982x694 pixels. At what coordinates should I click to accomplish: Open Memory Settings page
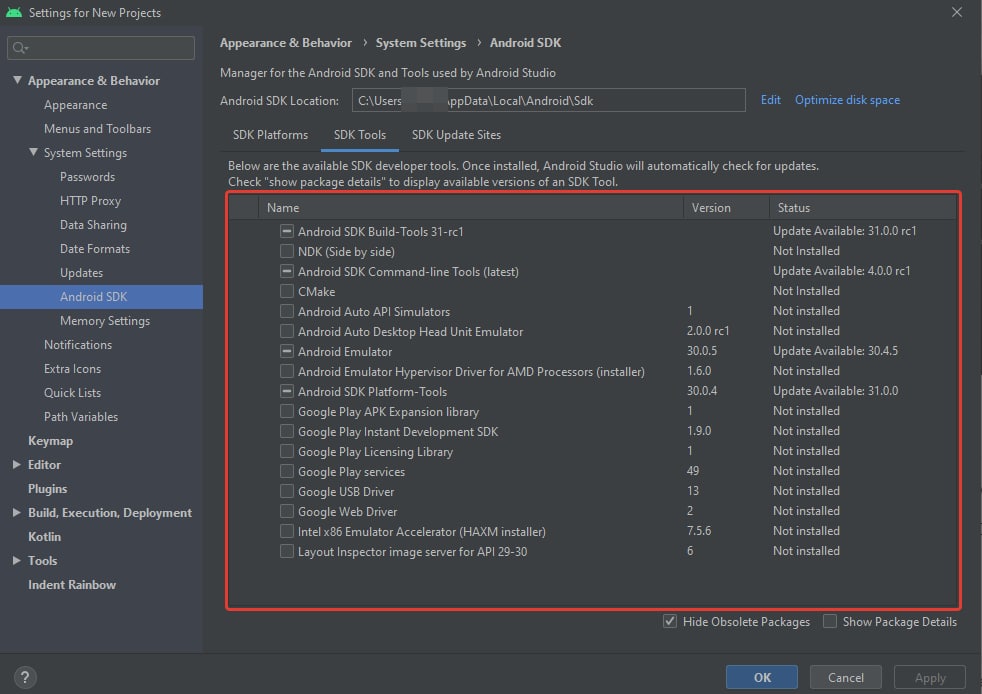(x=105, y=321)
